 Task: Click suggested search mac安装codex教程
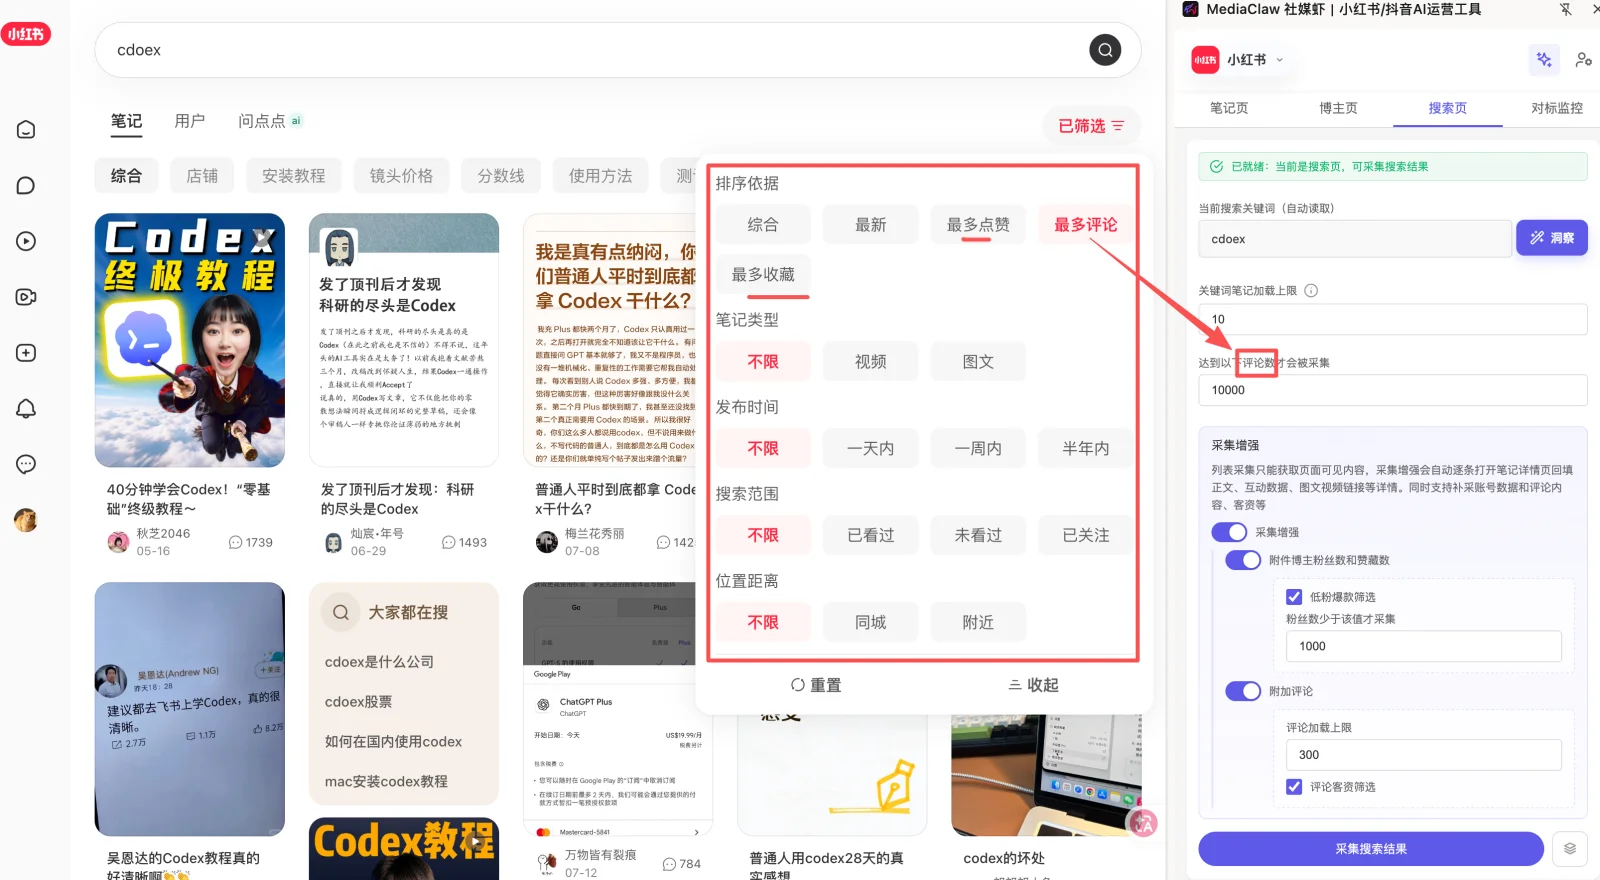[386, 782]
